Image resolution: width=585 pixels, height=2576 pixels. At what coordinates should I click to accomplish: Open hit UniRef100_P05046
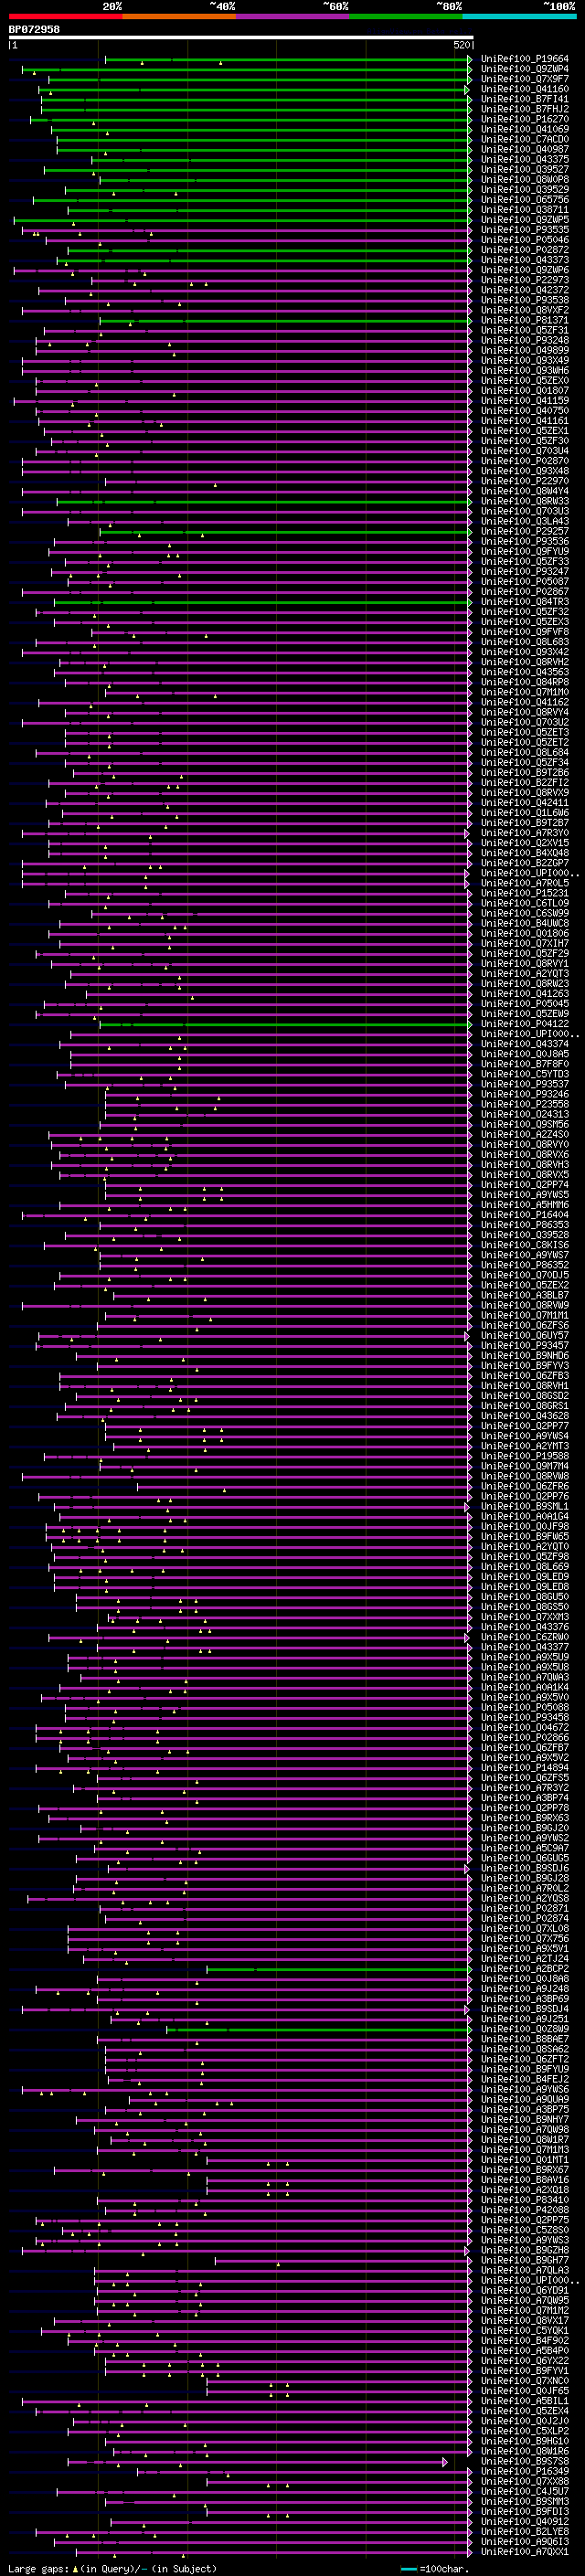click(524, 240)
